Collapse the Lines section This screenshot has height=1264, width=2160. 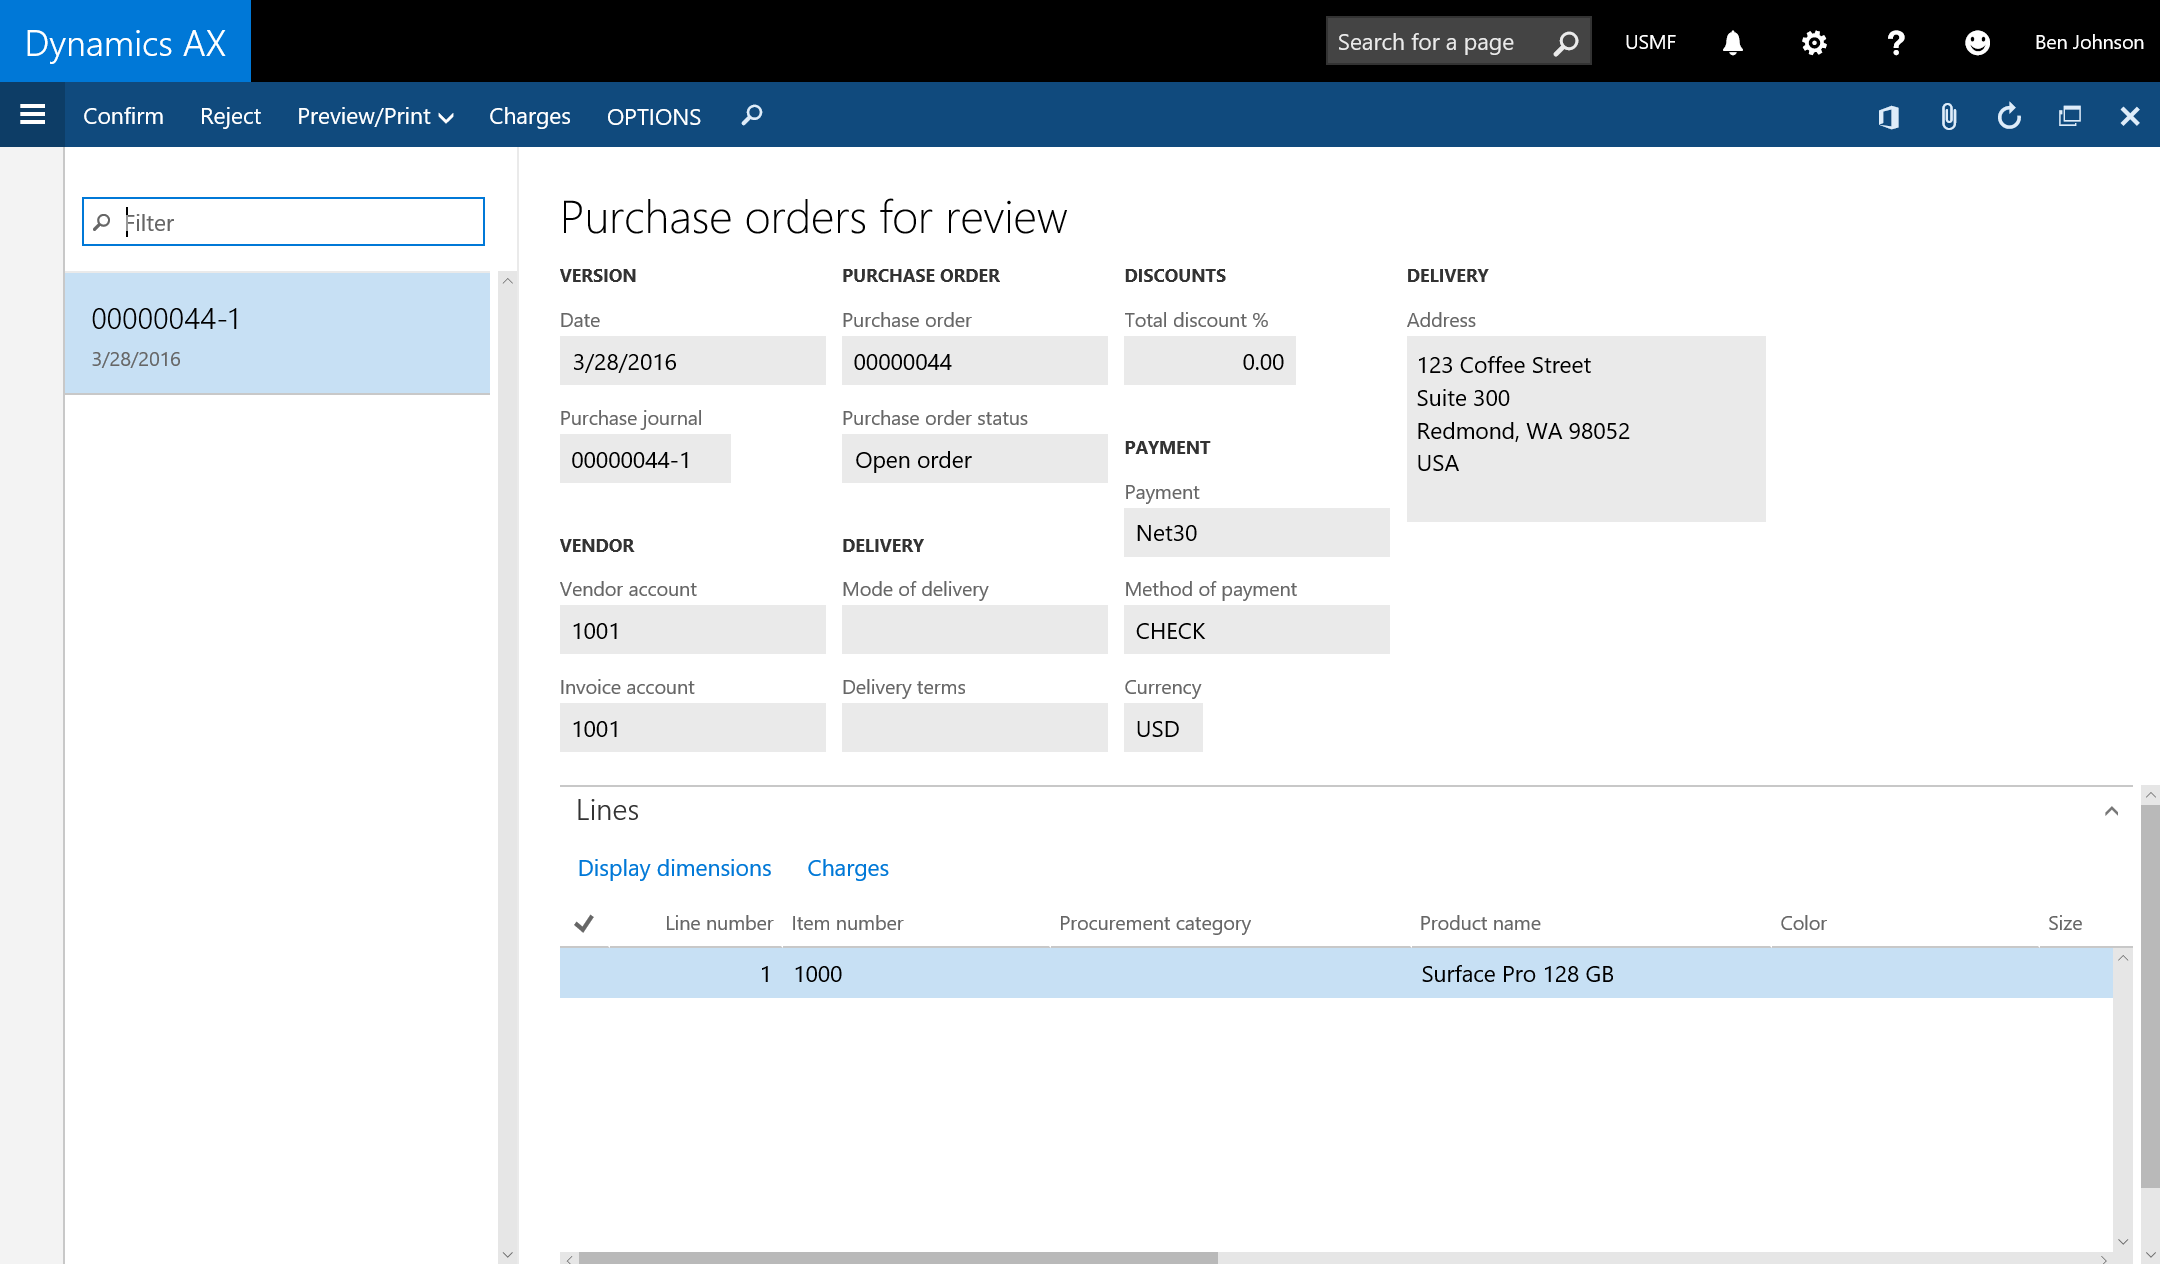pyautogui.click(x=2111, y=811)
